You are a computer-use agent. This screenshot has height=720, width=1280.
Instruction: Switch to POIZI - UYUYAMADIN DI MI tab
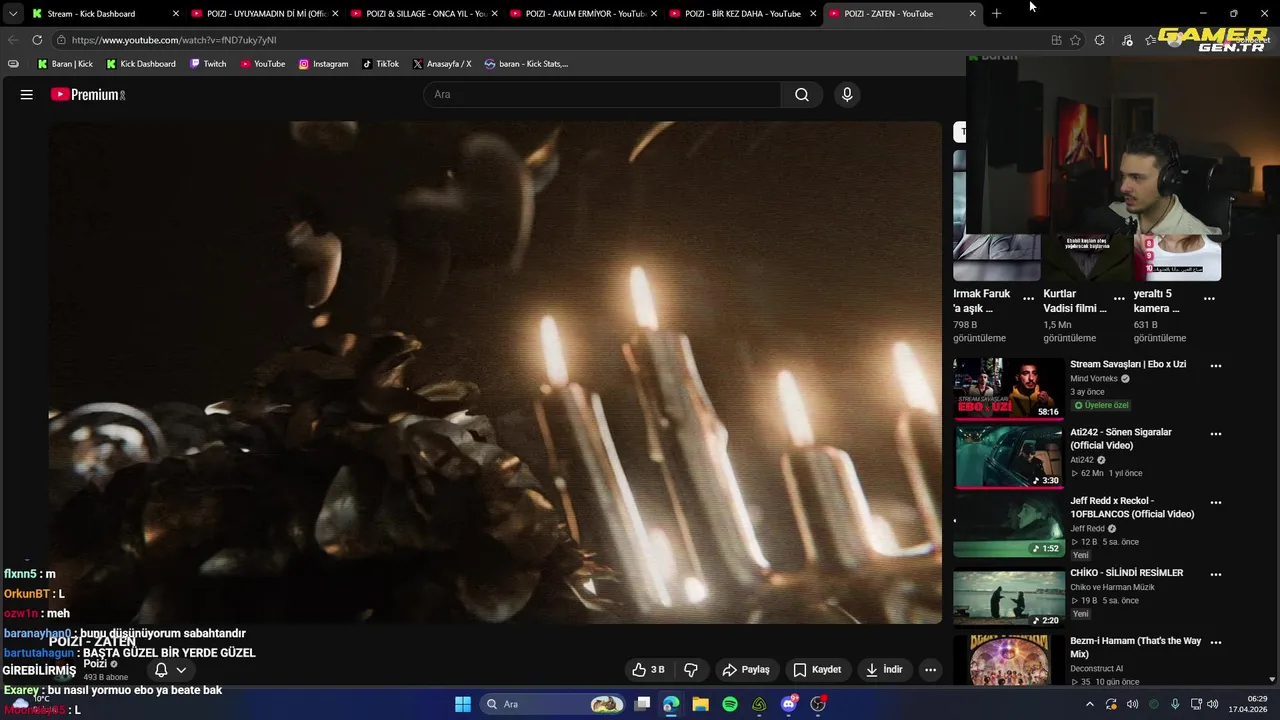click(x=265, y=14)
